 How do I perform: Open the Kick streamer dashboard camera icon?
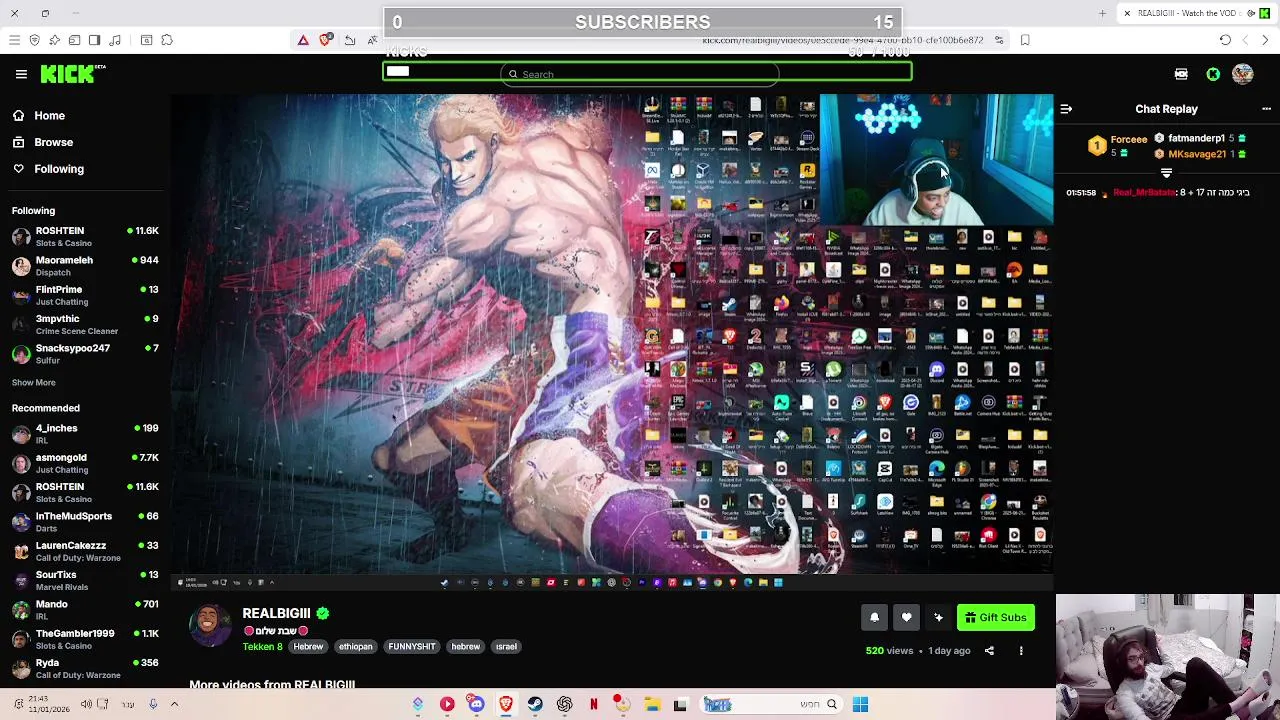pos(1181,74)
